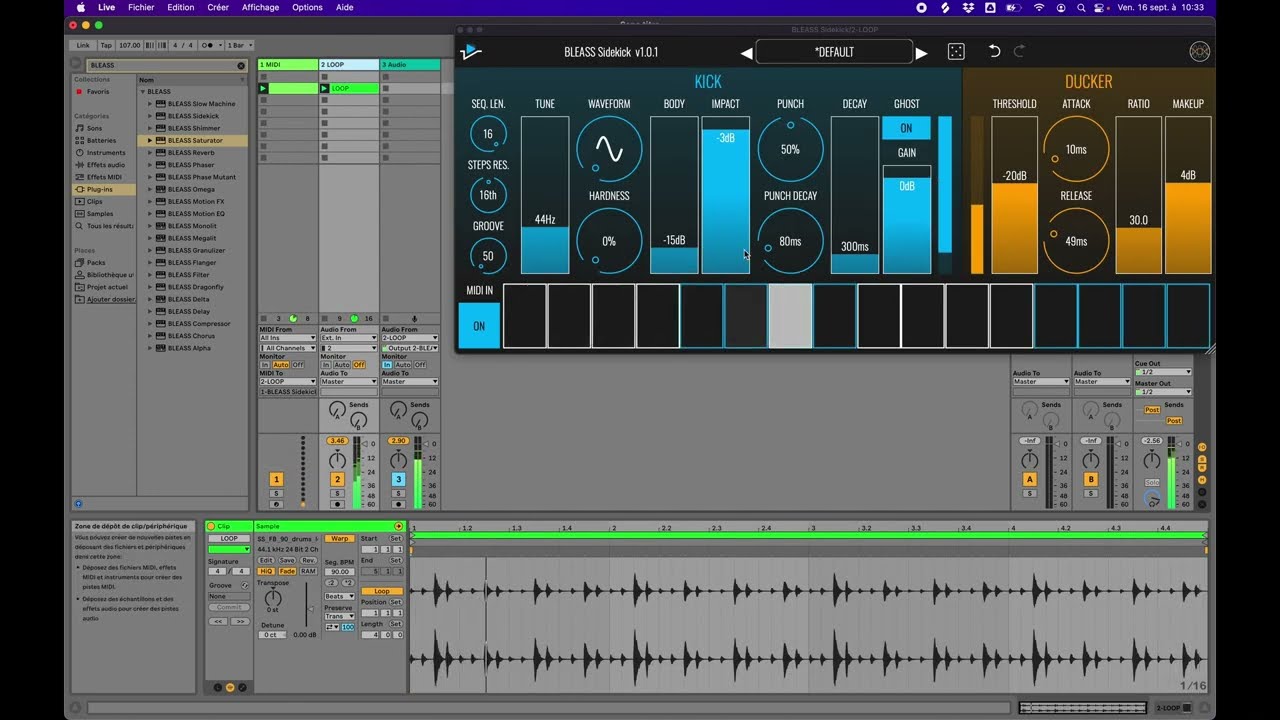Click the randomize dice icon in Sidekick
1280x720 pixels.
[x=956, y=52]
